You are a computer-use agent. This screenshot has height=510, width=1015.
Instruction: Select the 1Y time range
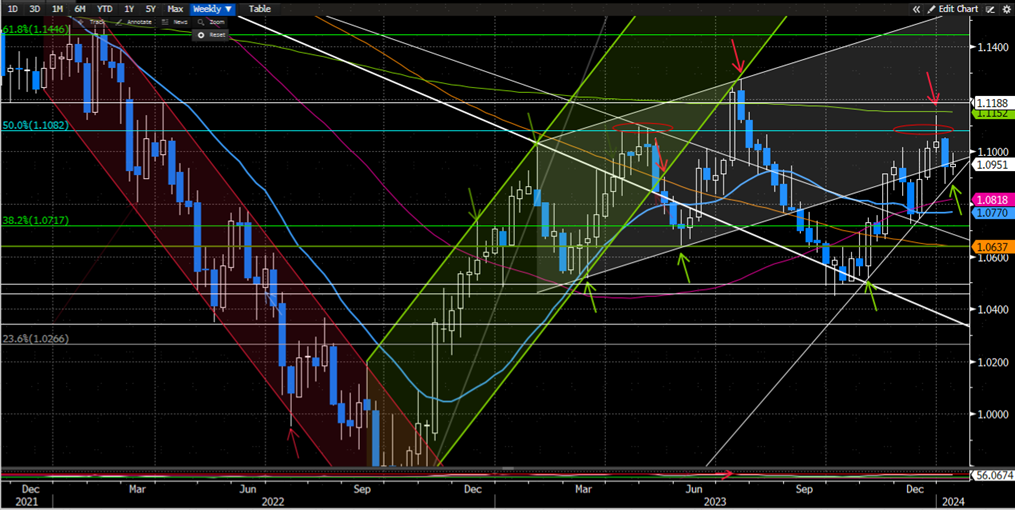pyautogui.click(x=128, y=9)
